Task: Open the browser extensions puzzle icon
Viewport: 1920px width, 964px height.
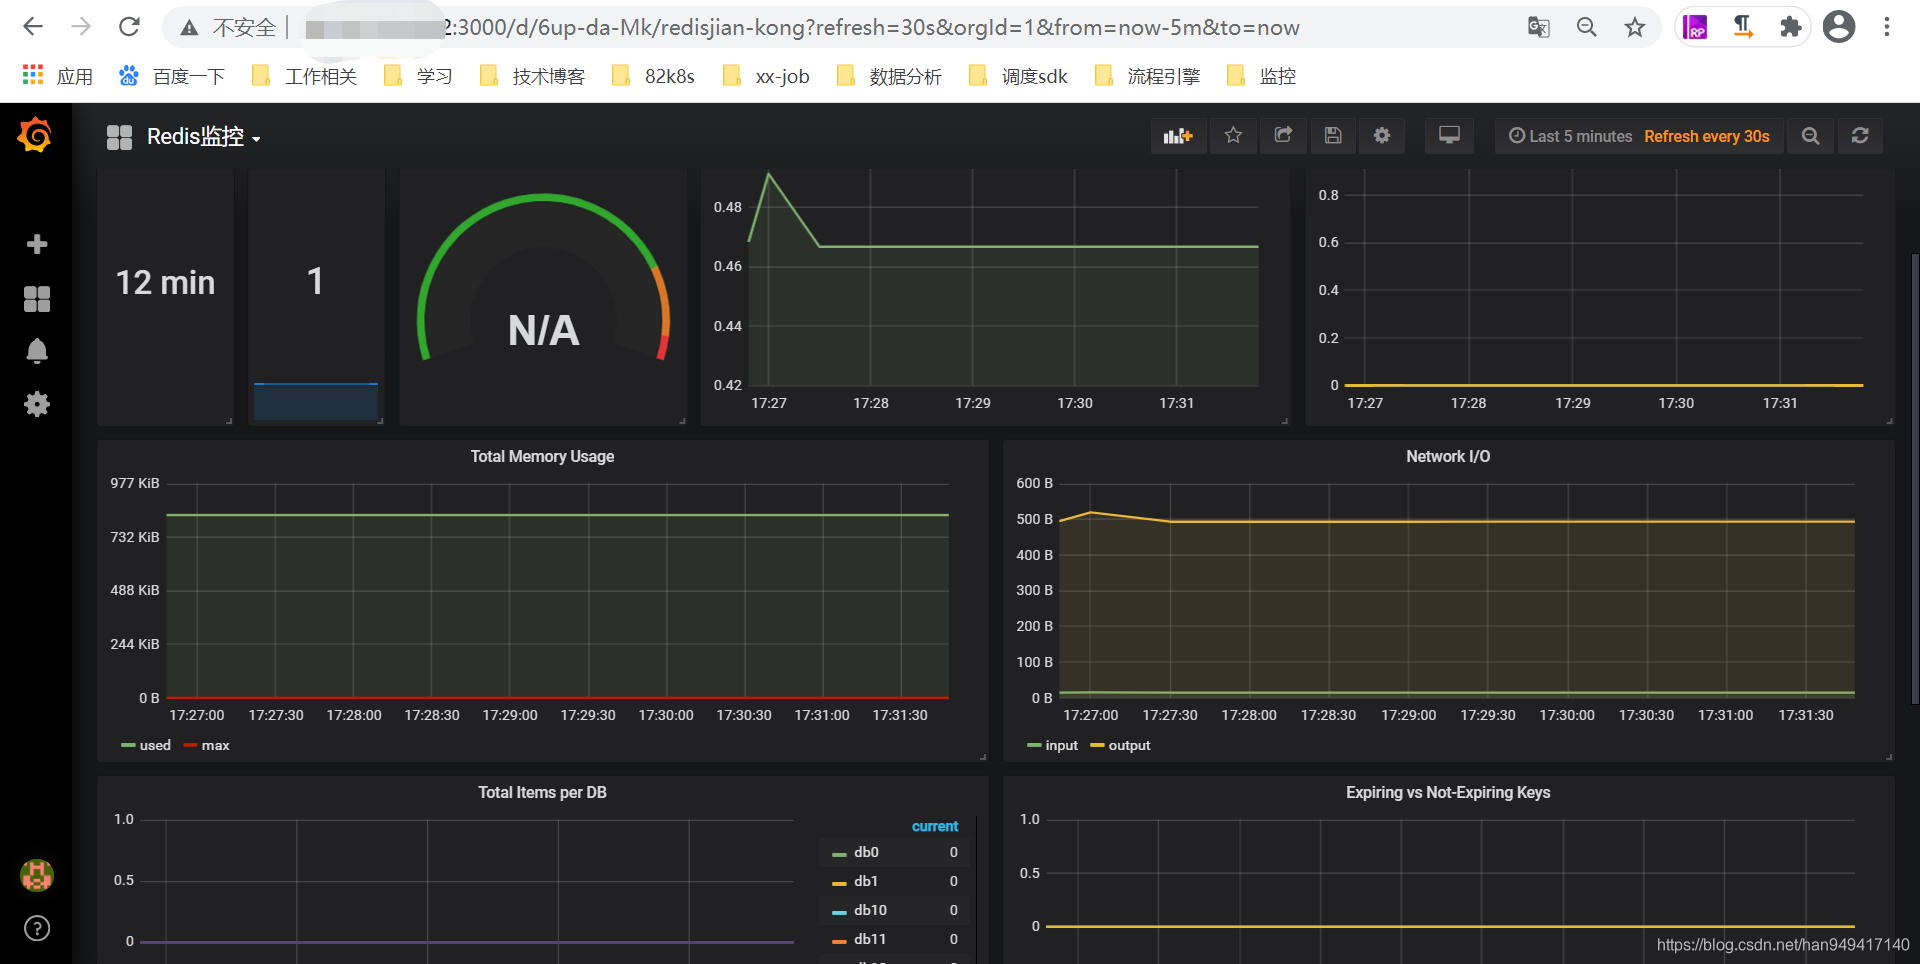Action: click(1790, 27)
